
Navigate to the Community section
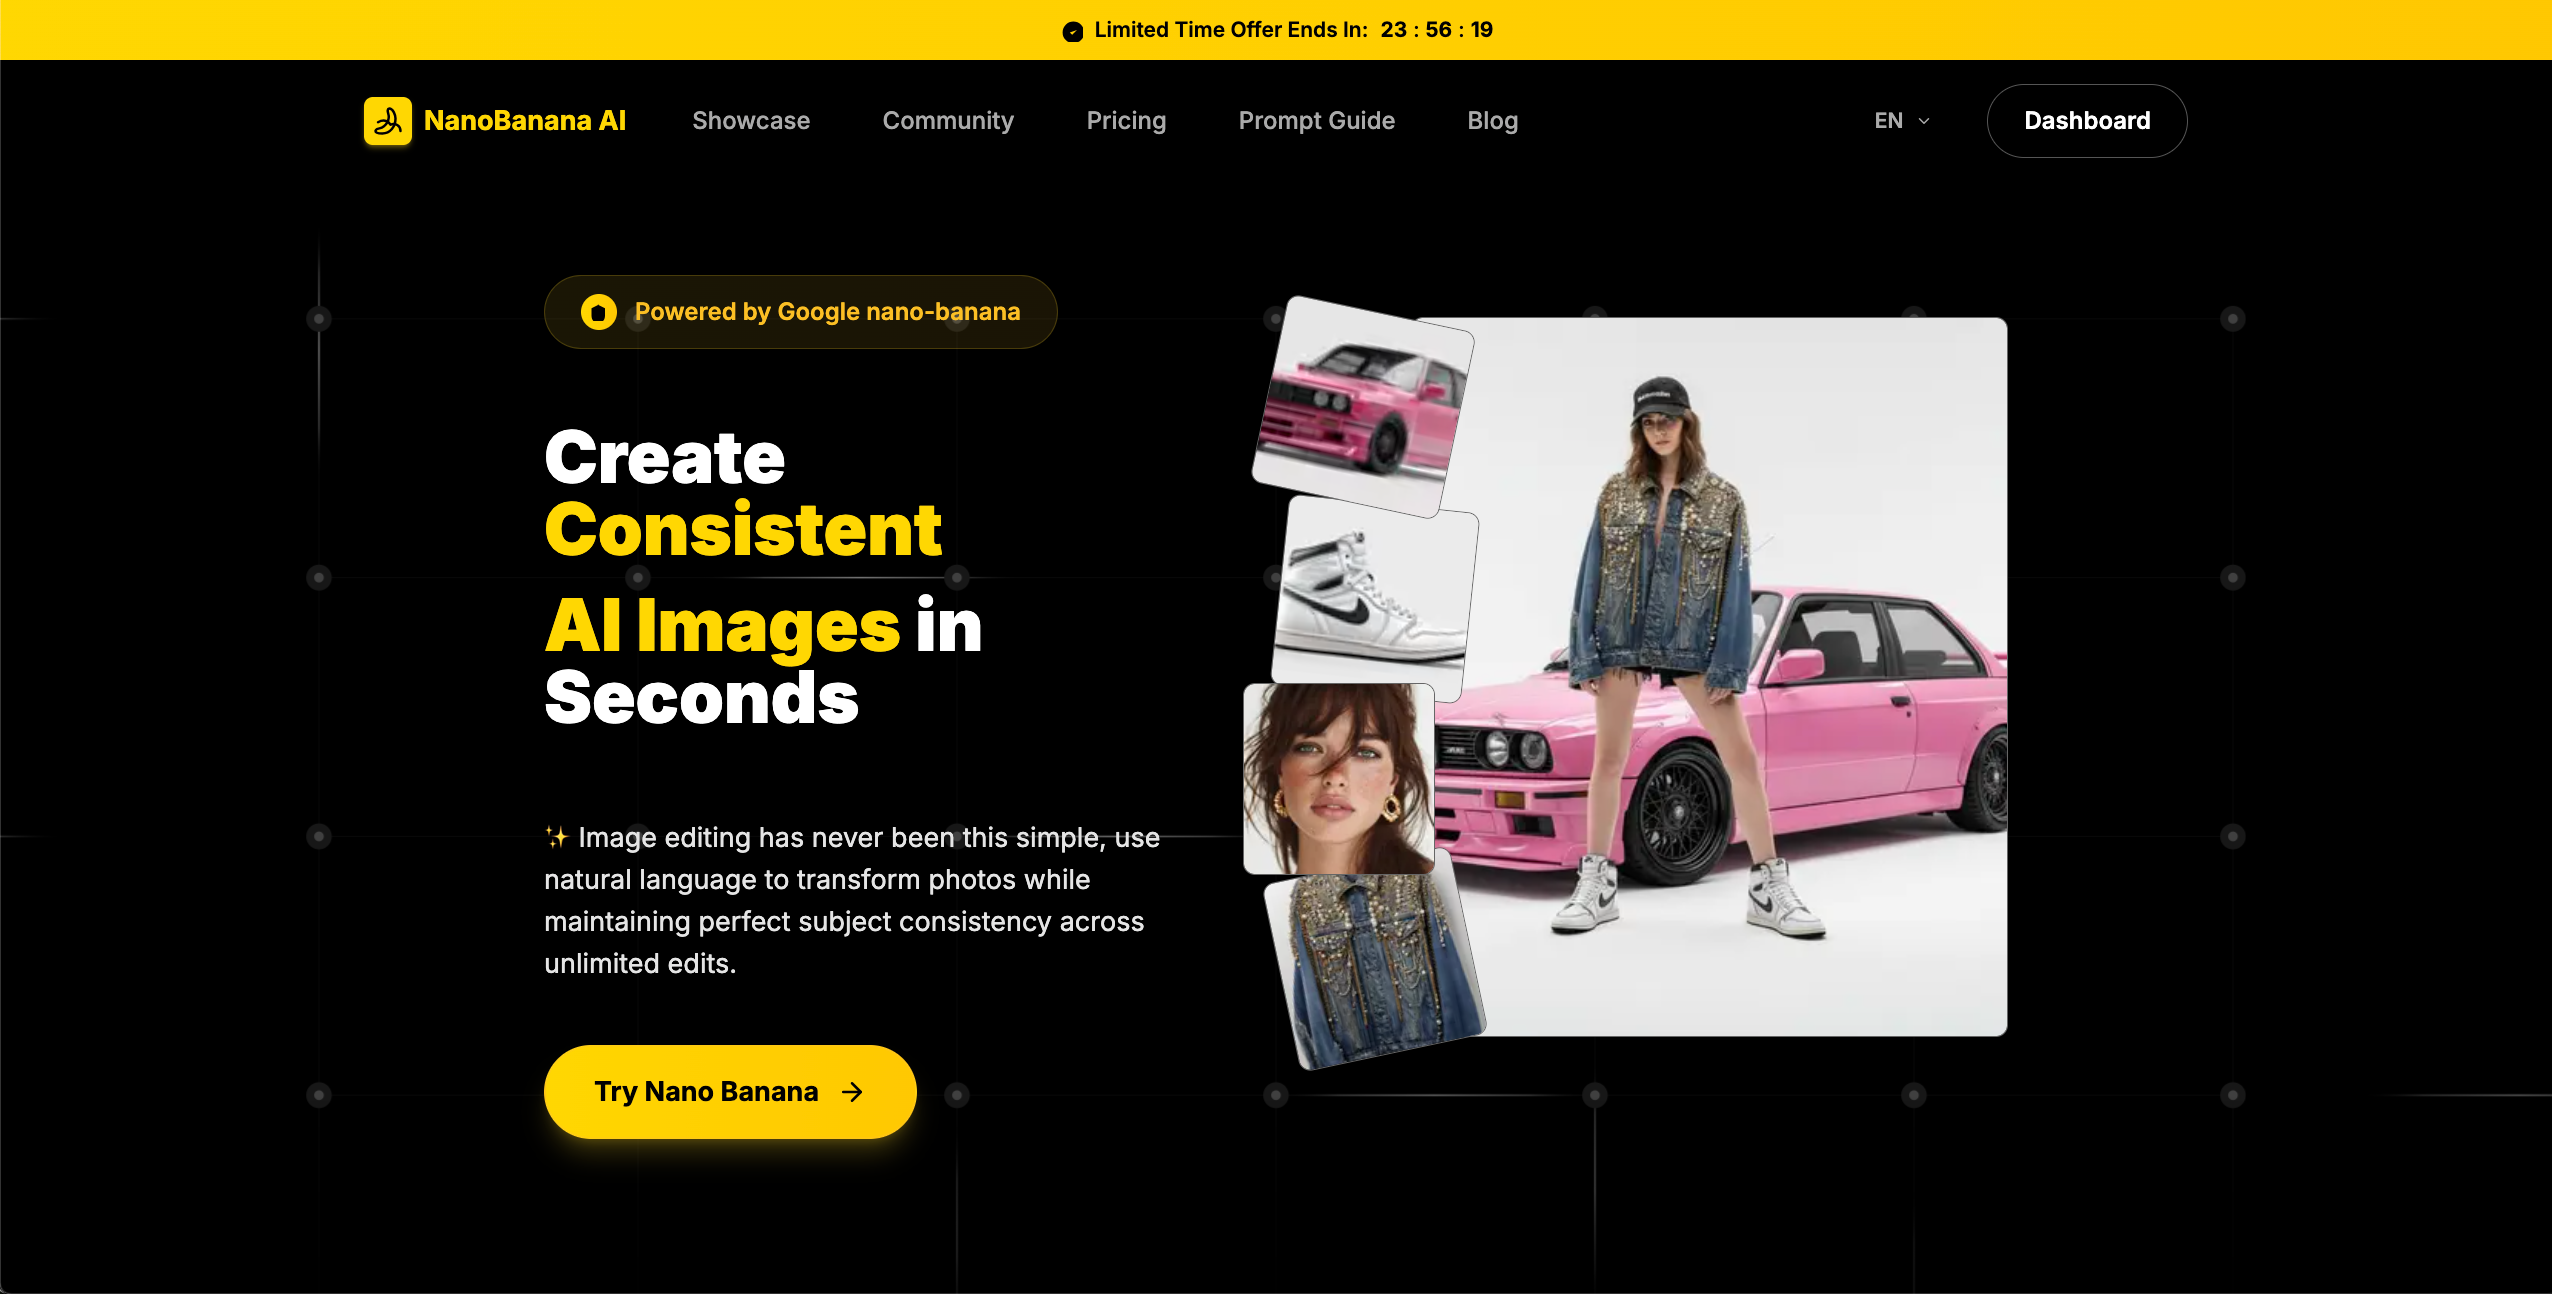tap(948, 120)
